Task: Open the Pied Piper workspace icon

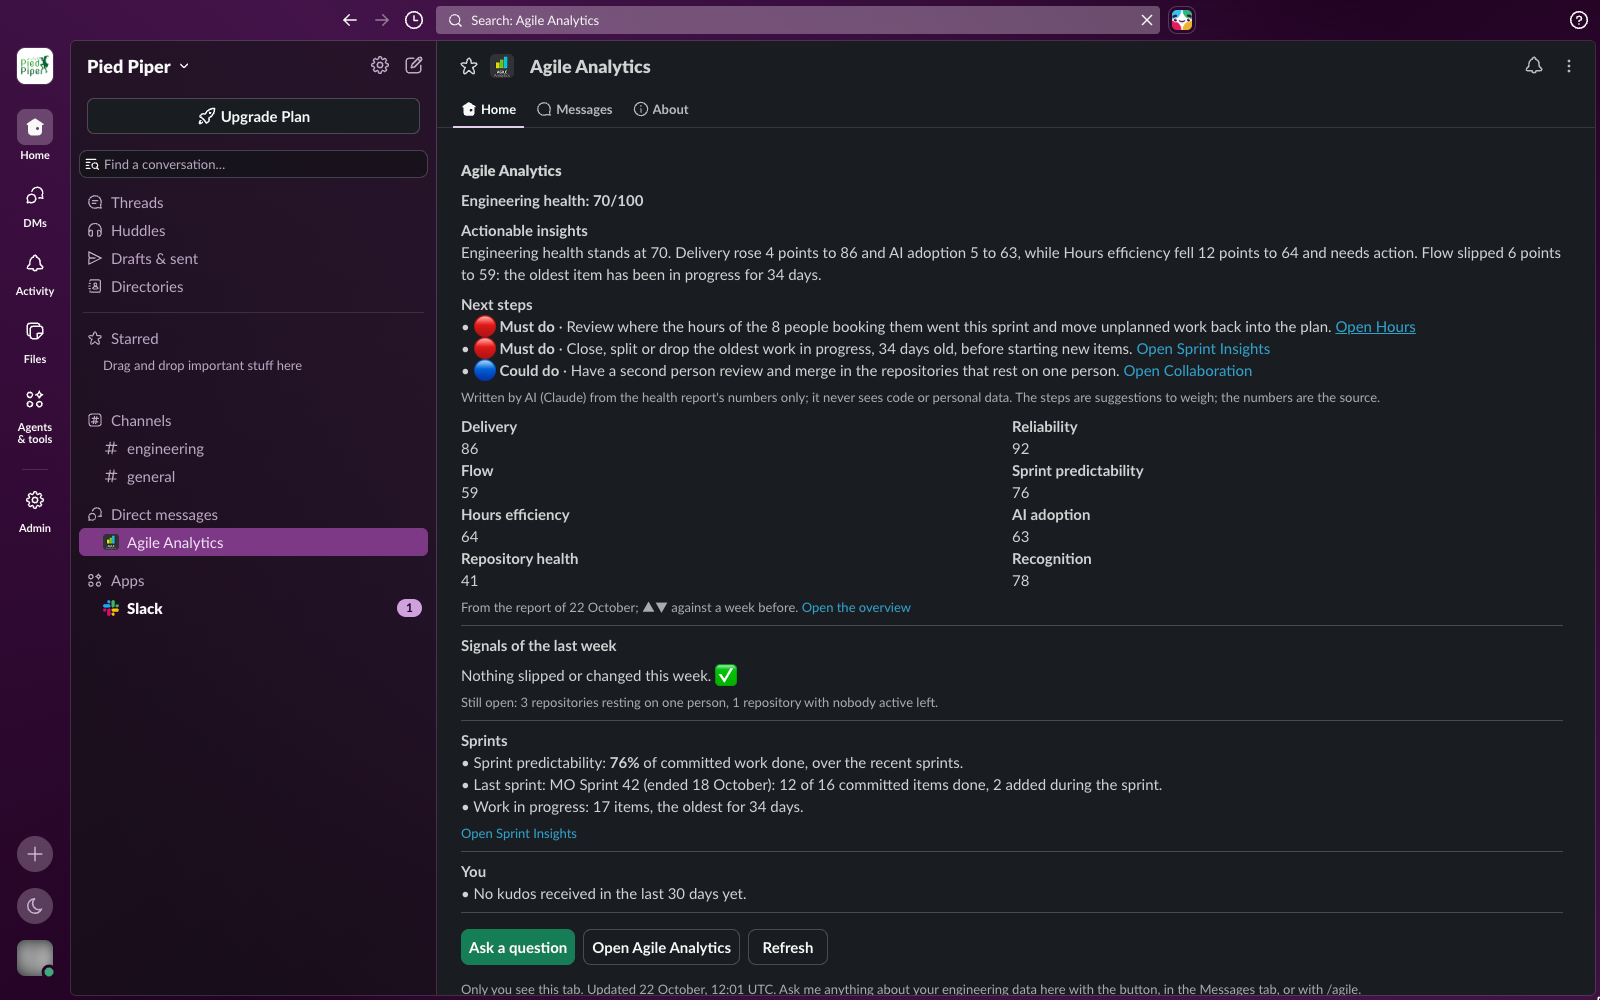Action: [x=35, y=66]
